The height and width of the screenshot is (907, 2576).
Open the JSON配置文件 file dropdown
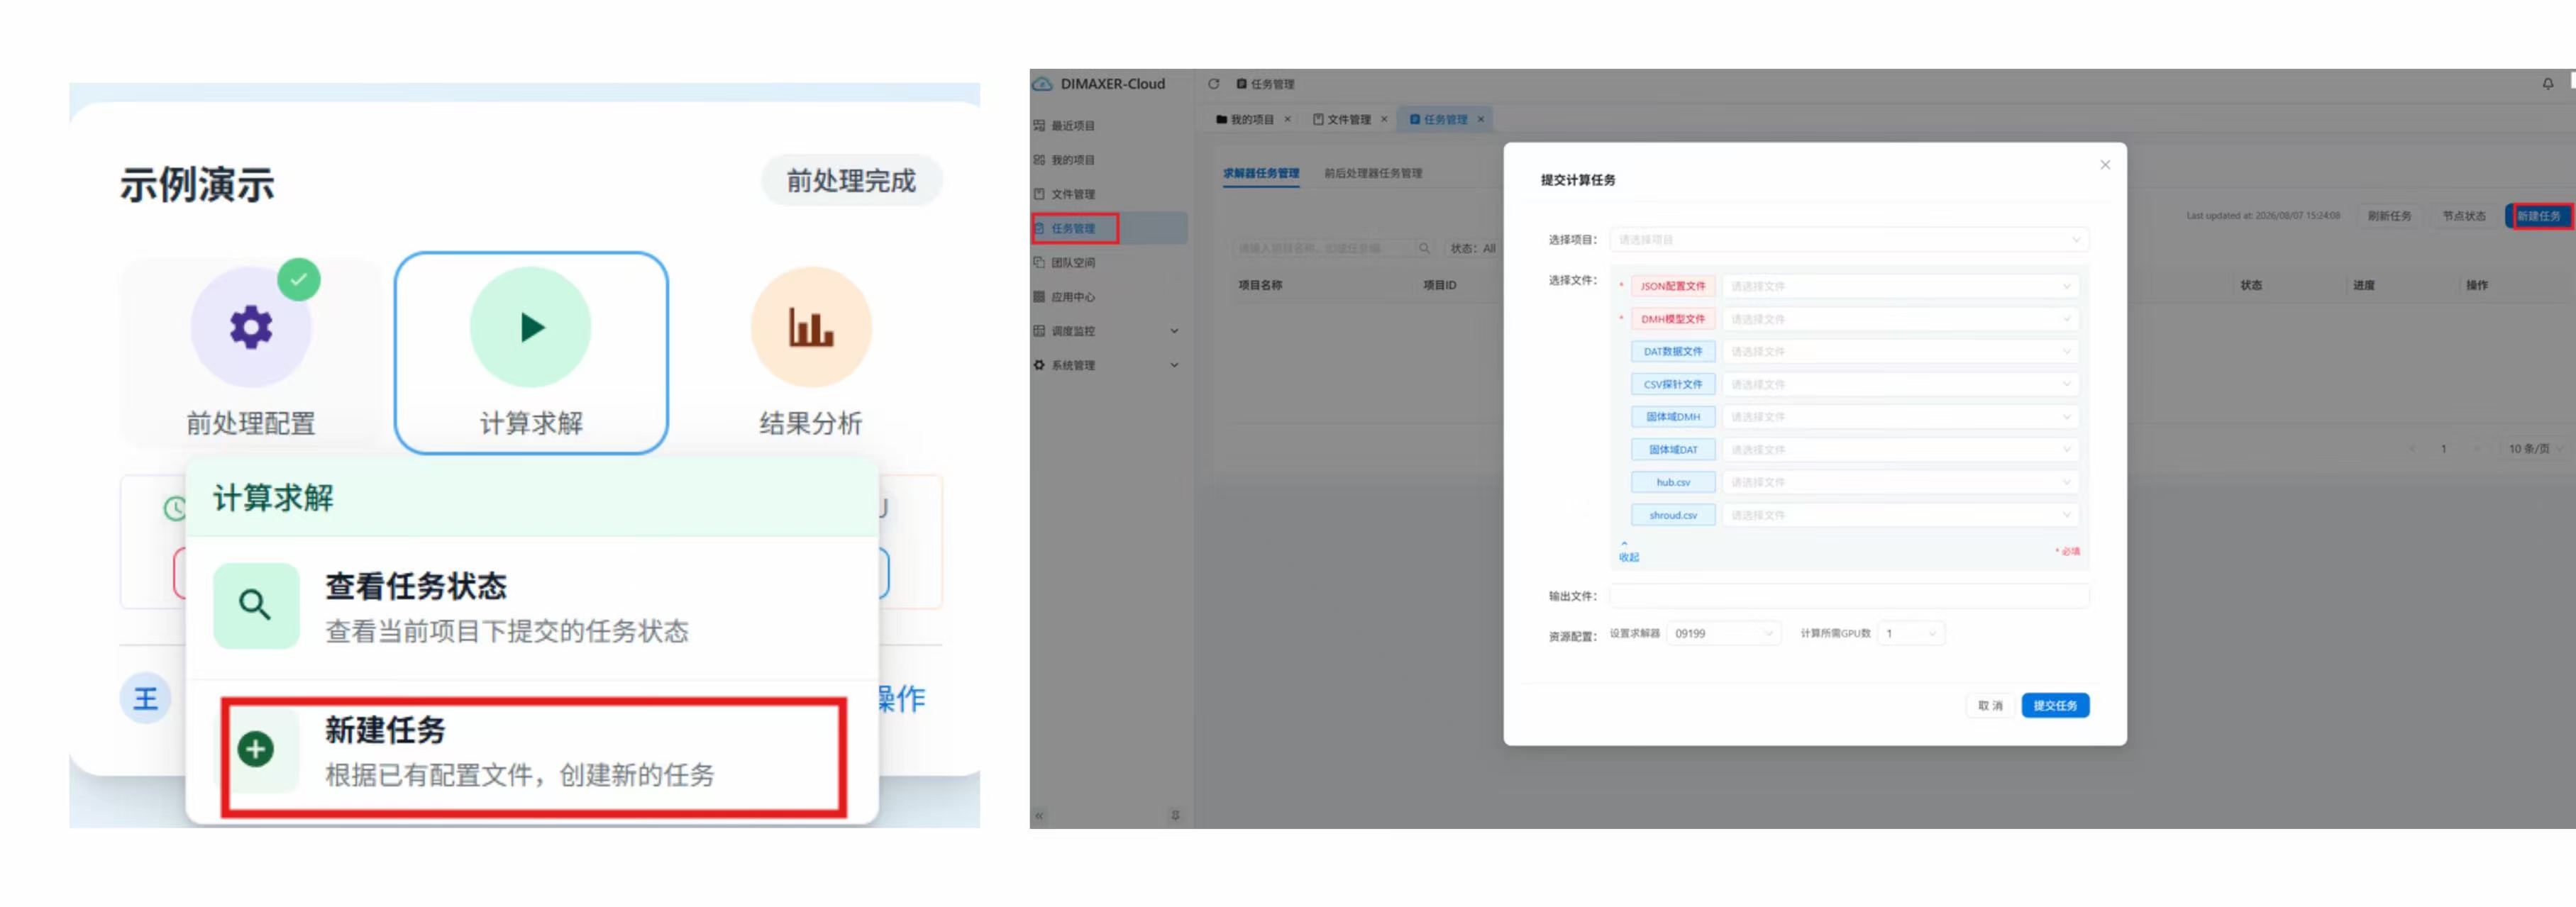1900,286
